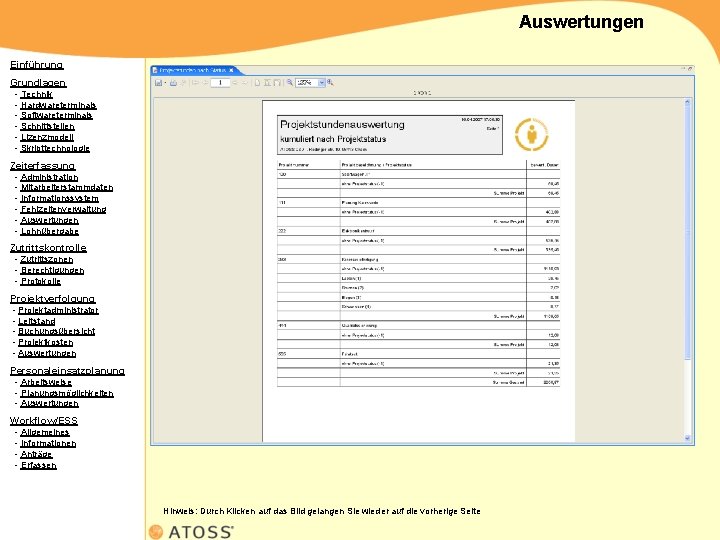Open the Arbeitsweise link
The height and width of the screenshot is (540, 720).
point(46,382)
